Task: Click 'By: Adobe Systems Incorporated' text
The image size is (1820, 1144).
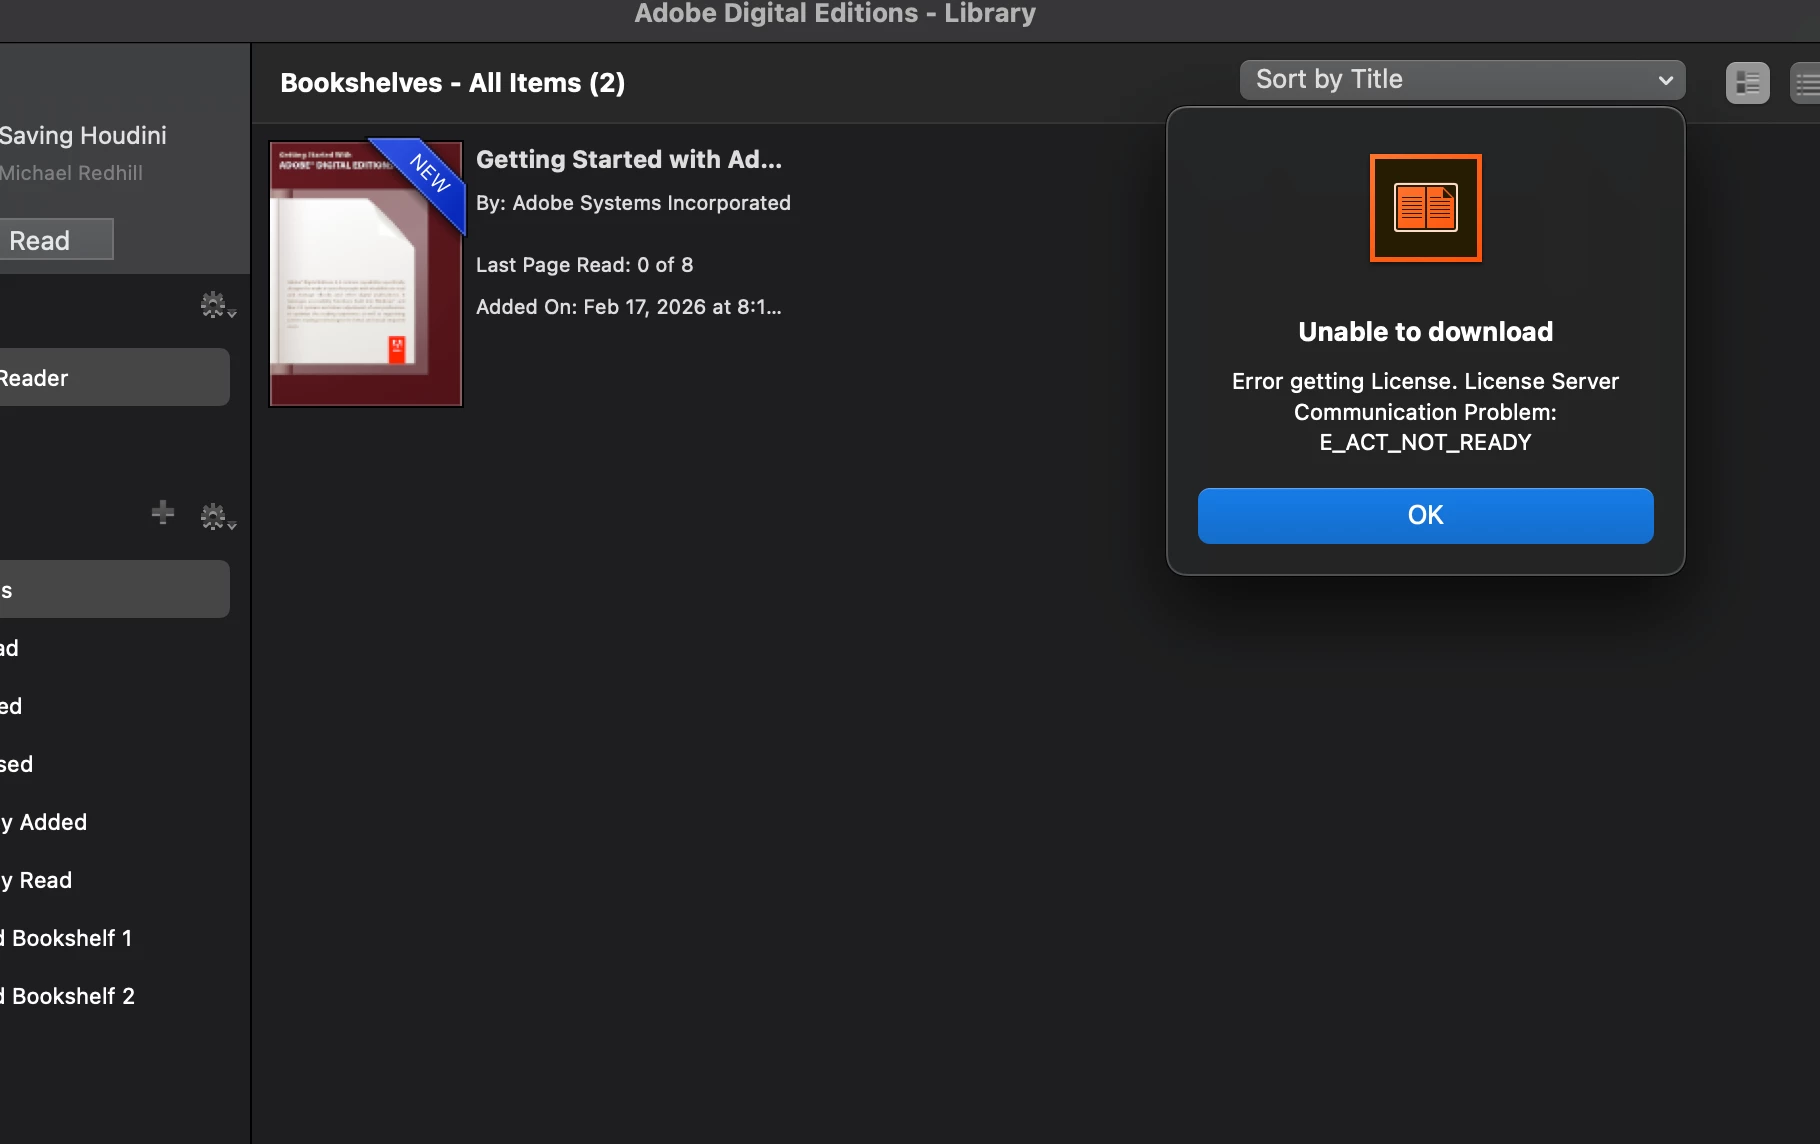Action: pos(633,203)
